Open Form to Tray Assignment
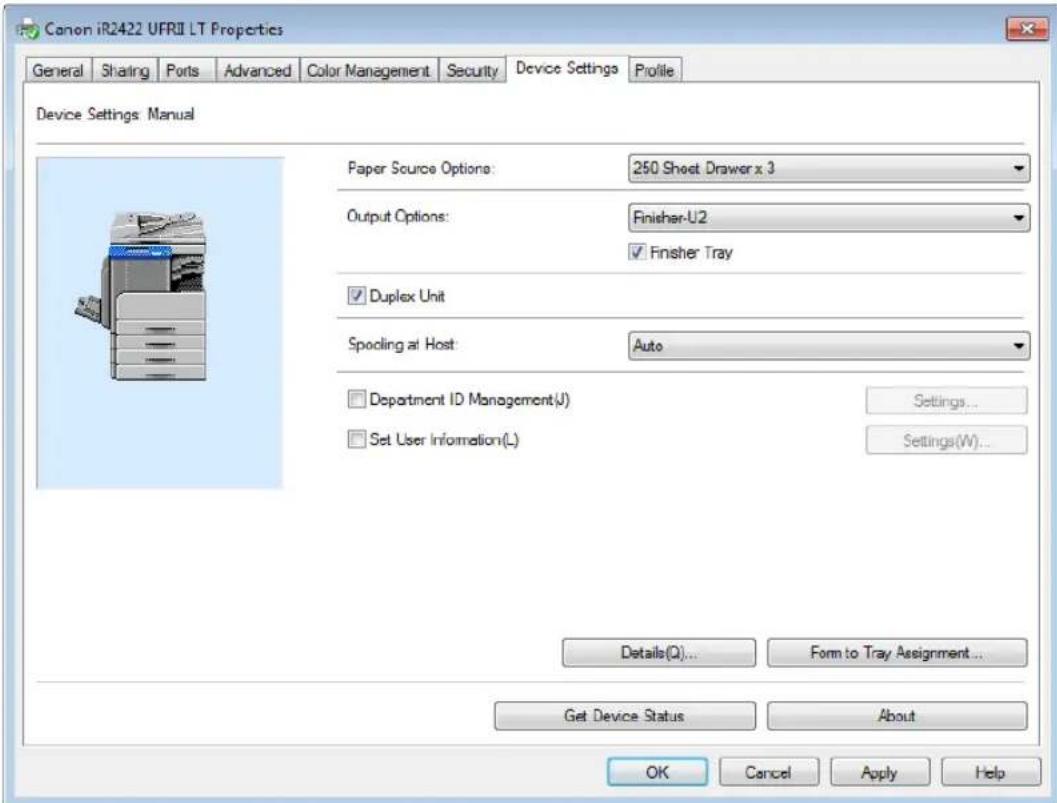Image resolution: width=1057 pixels, height=803 pixels. click(897, 653)
